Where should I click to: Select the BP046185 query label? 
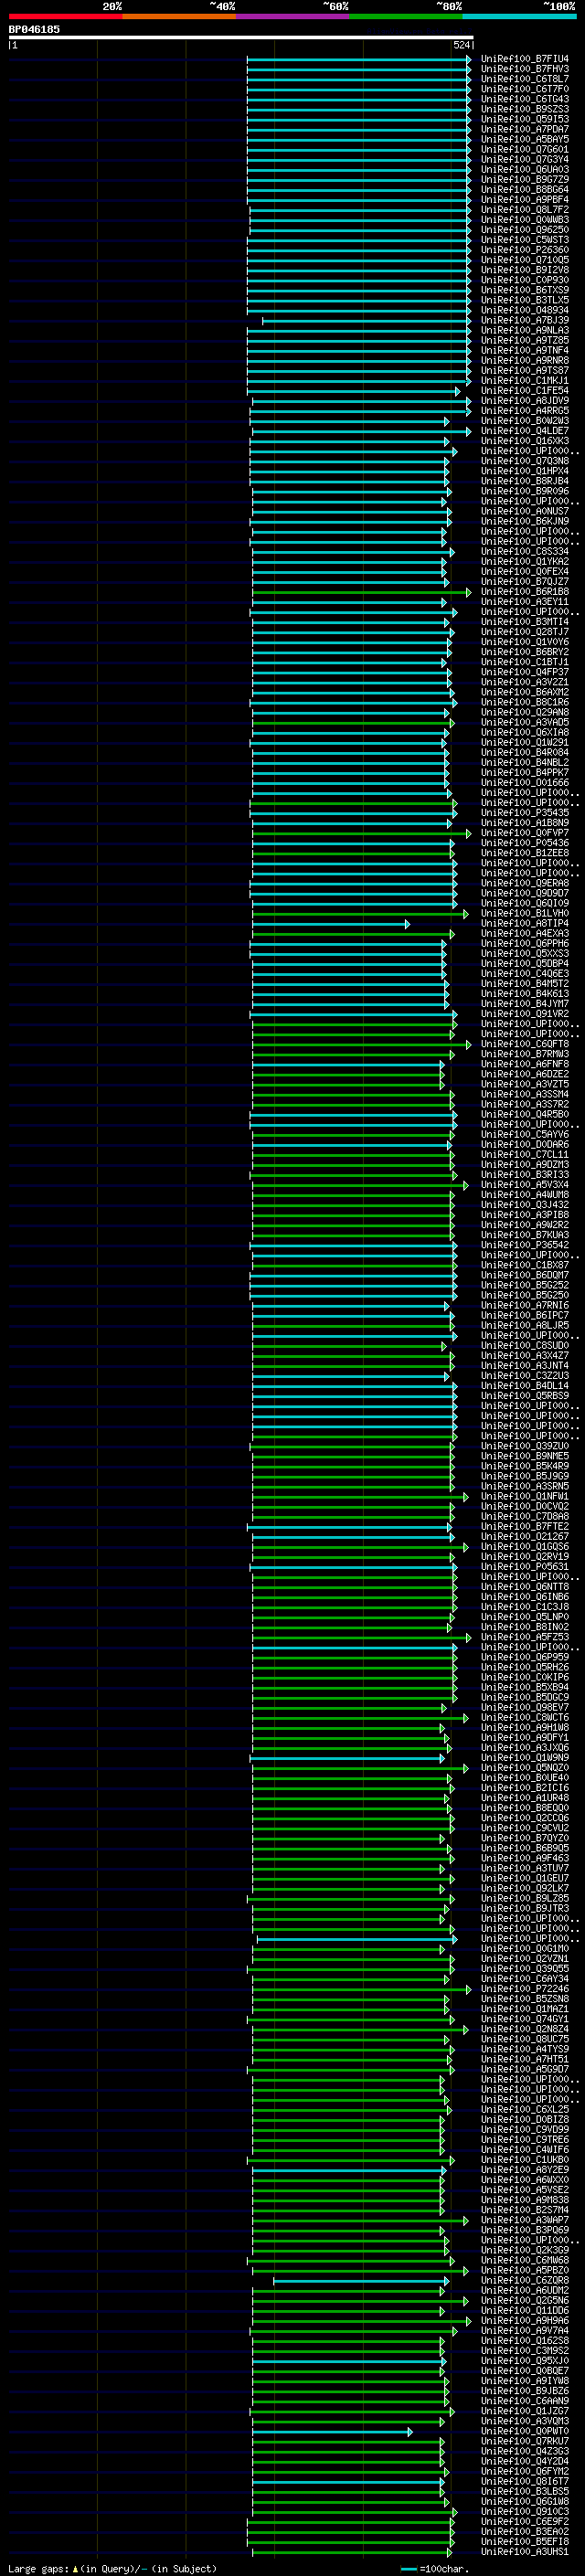[34, 29]
